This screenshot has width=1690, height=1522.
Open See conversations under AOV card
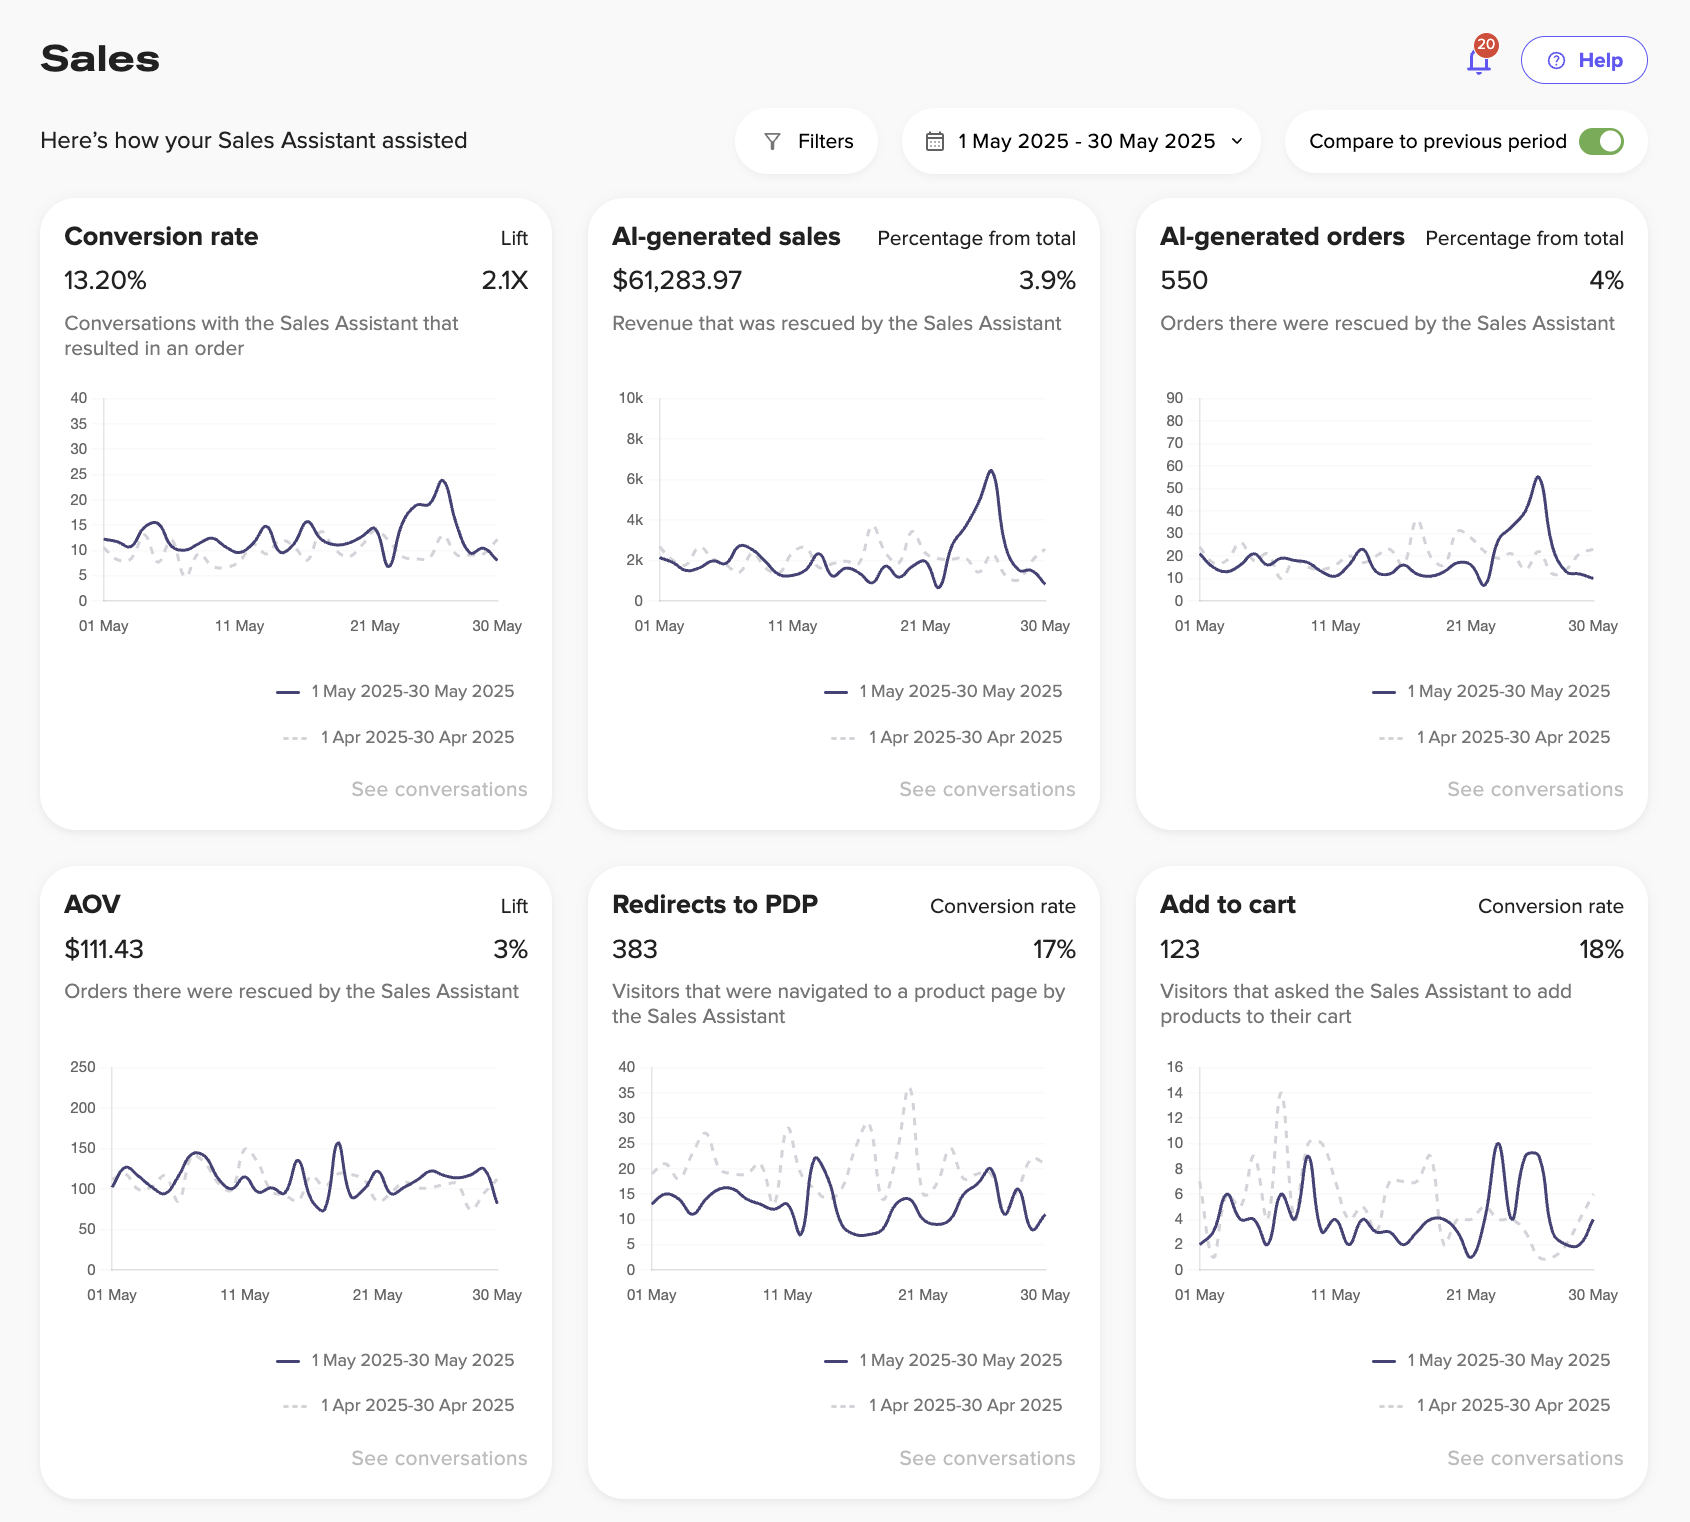(x=439, y=1458)
